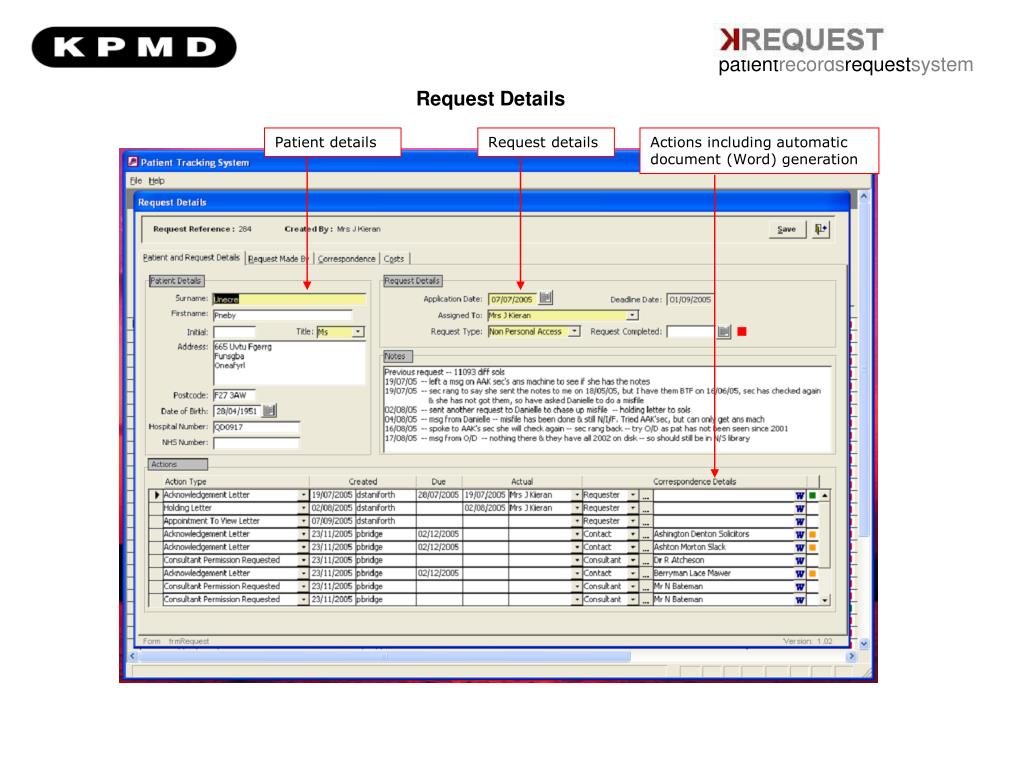Open the Request Type dropdown
Image resolution: width=1024 pixels, height=768 pixels.
[x=574, y=332]
